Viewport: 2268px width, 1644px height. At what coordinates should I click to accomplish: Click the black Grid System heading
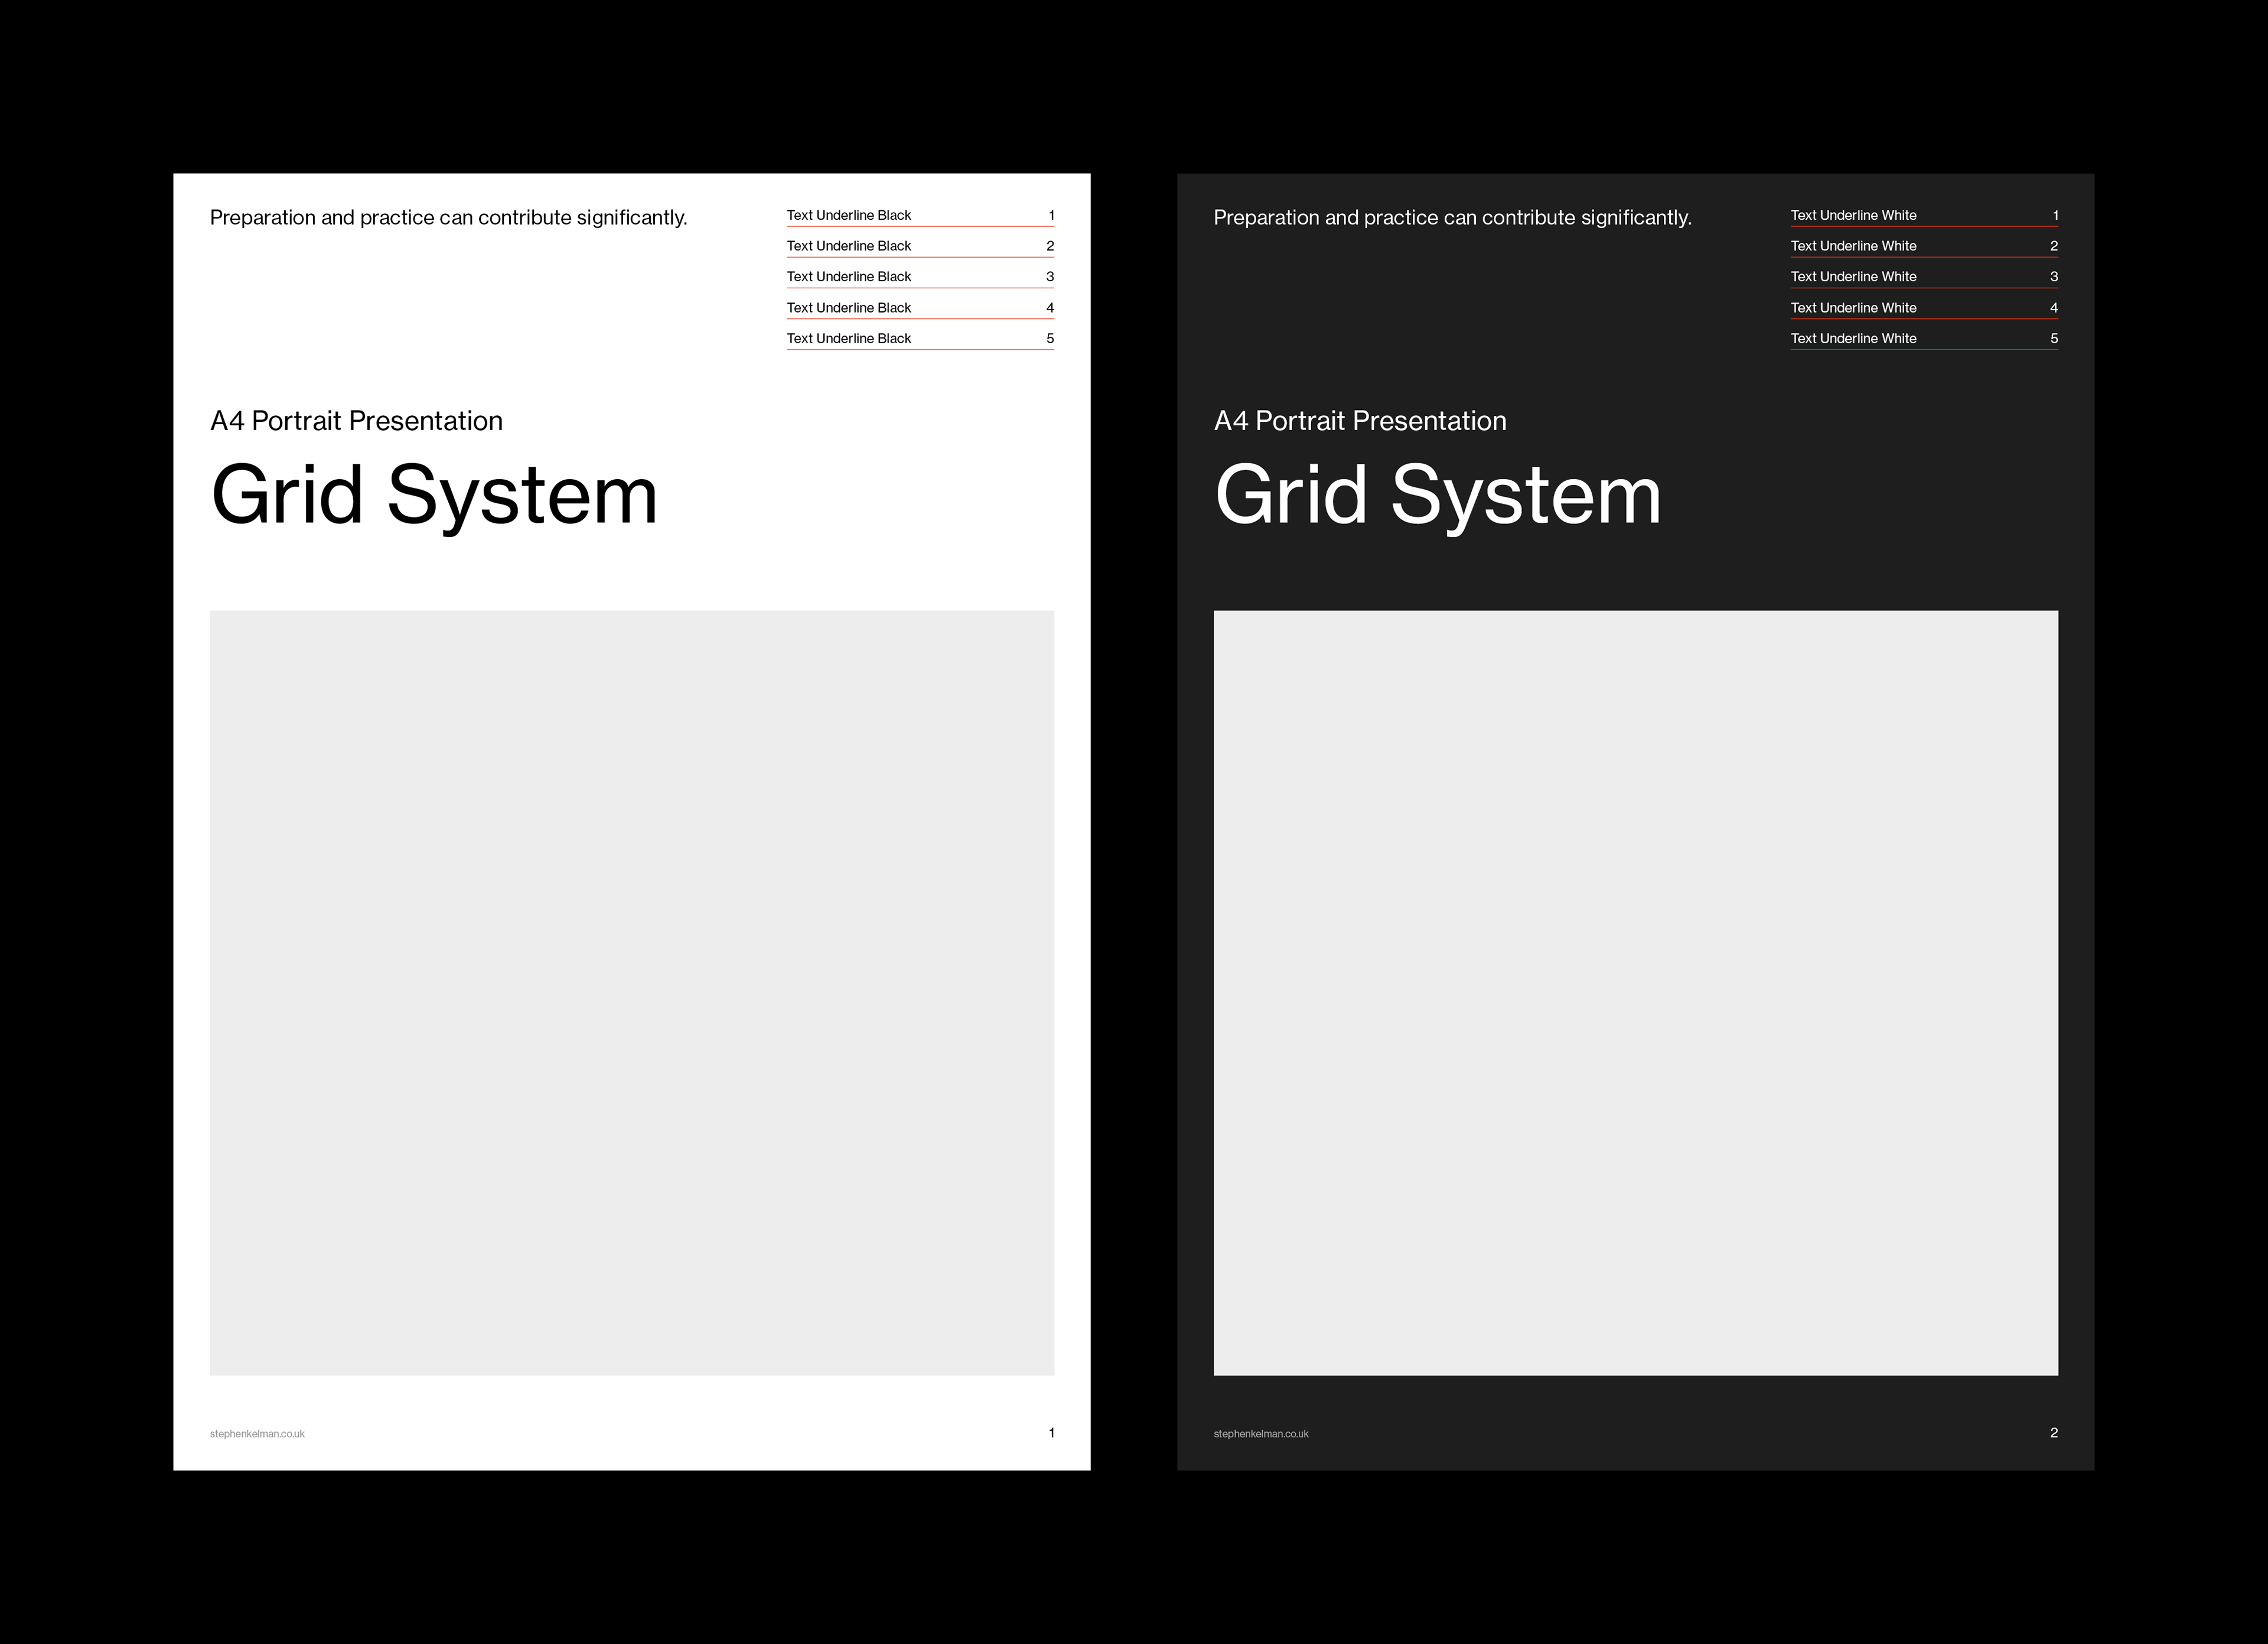(434, 496)
